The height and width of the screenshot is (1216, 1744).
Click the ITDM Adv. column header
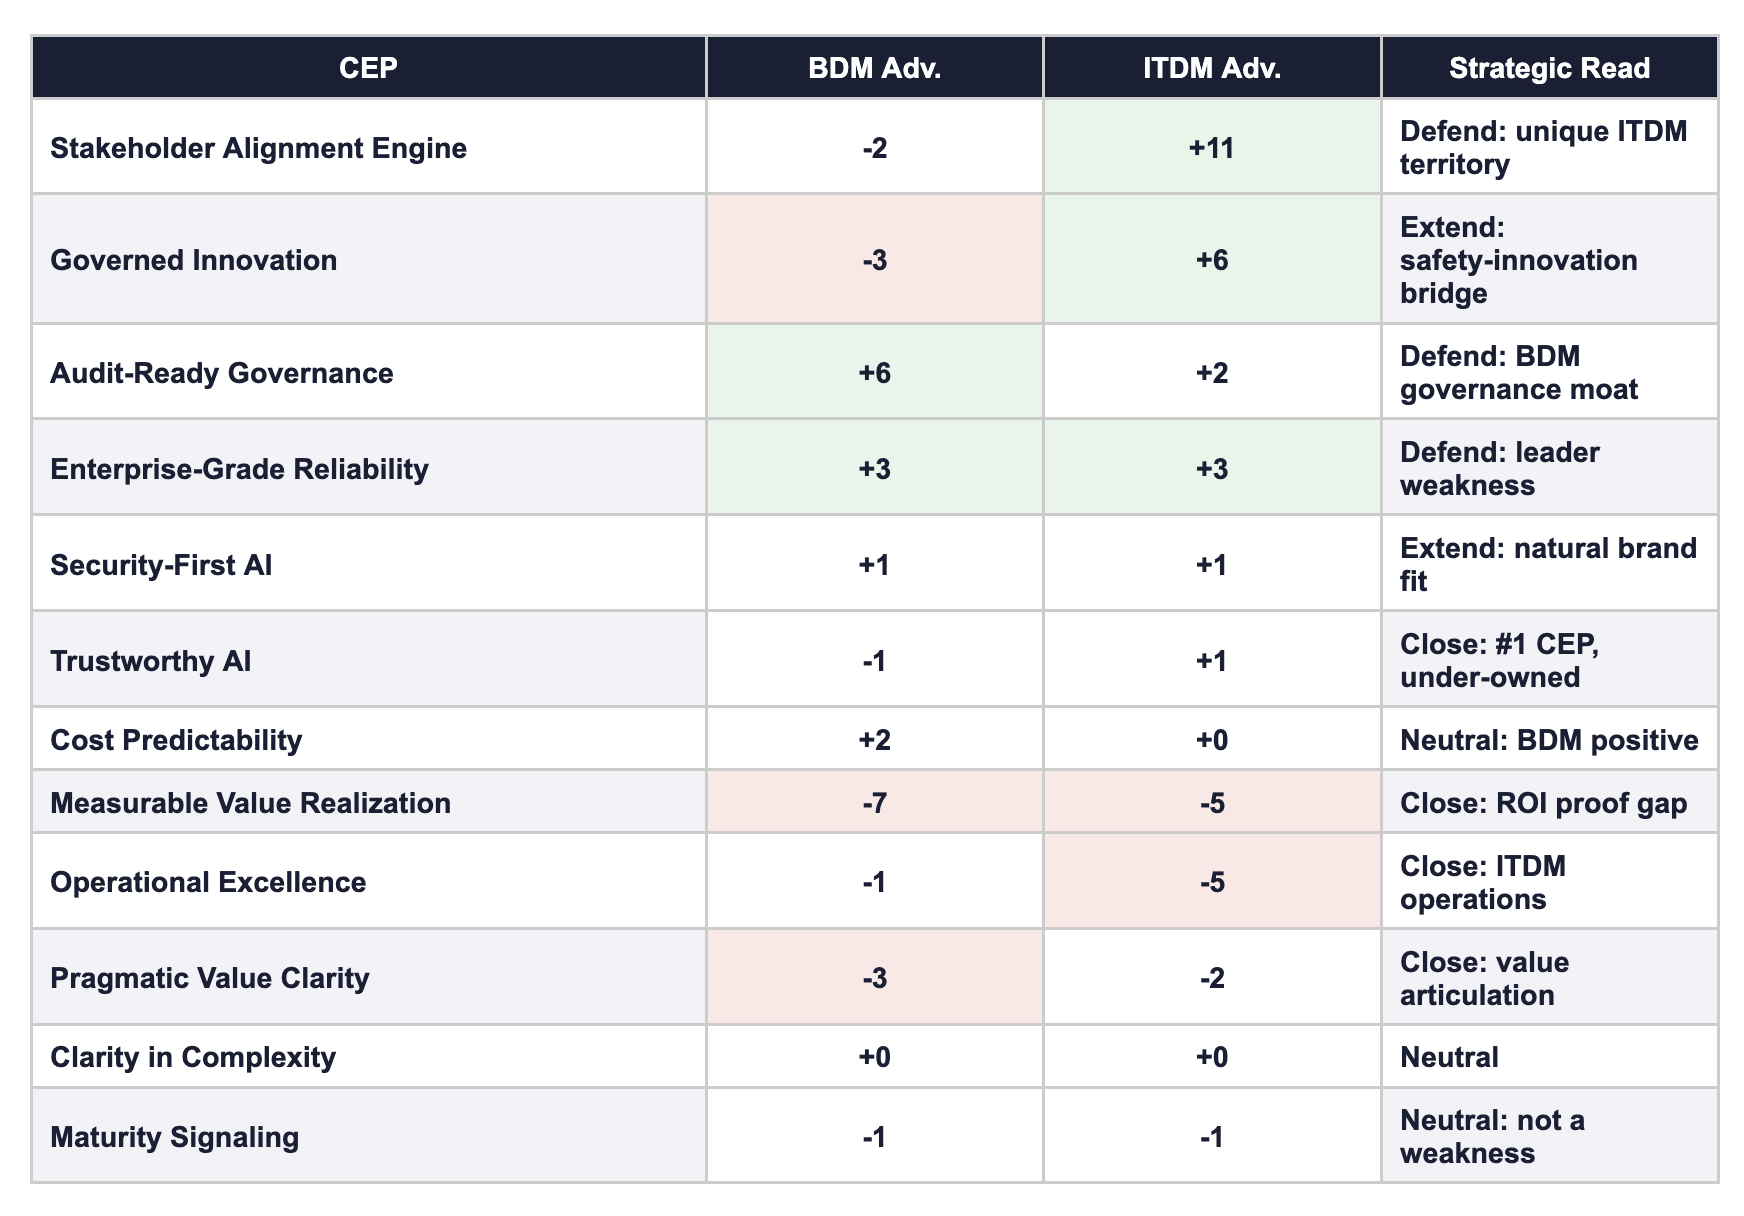pyautogui.click(x=1211, y=68)
